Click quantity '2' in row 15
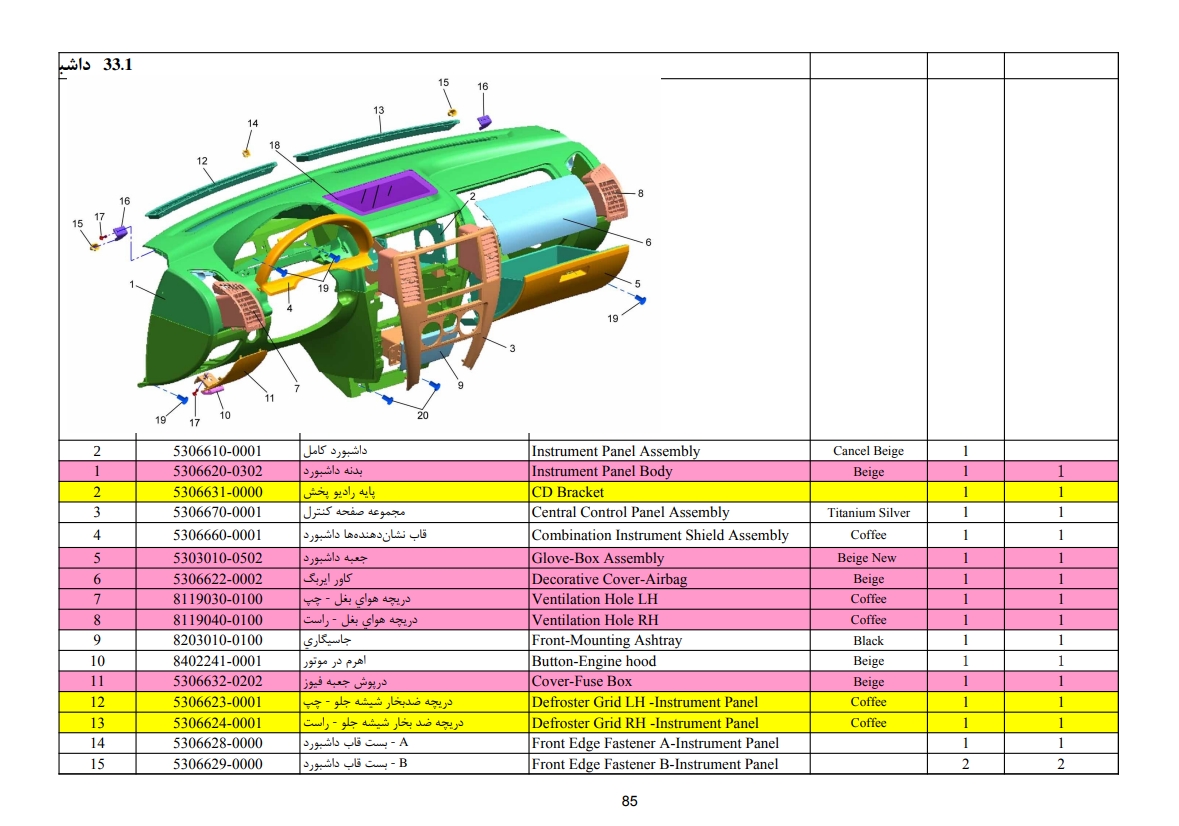This screenshot has width=1179, height=826. [965, 764]
